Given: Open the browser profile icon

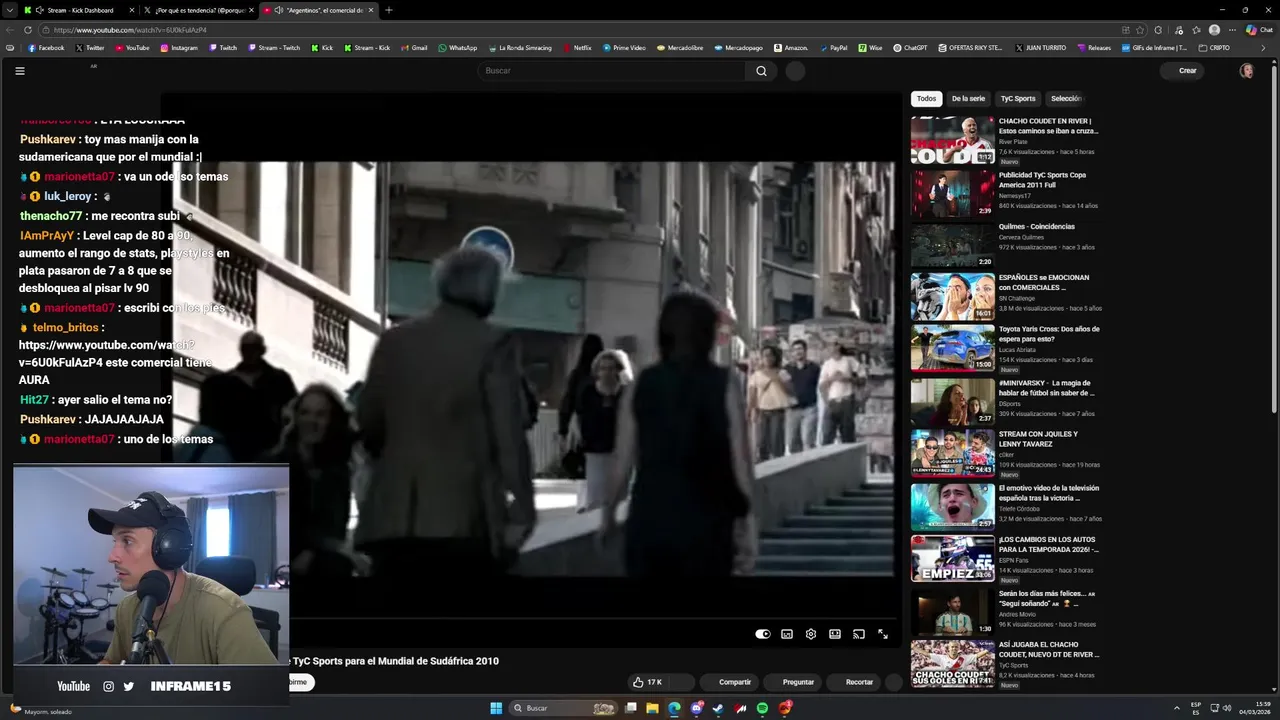Looking at the screenshot, I should (1214, 30).
